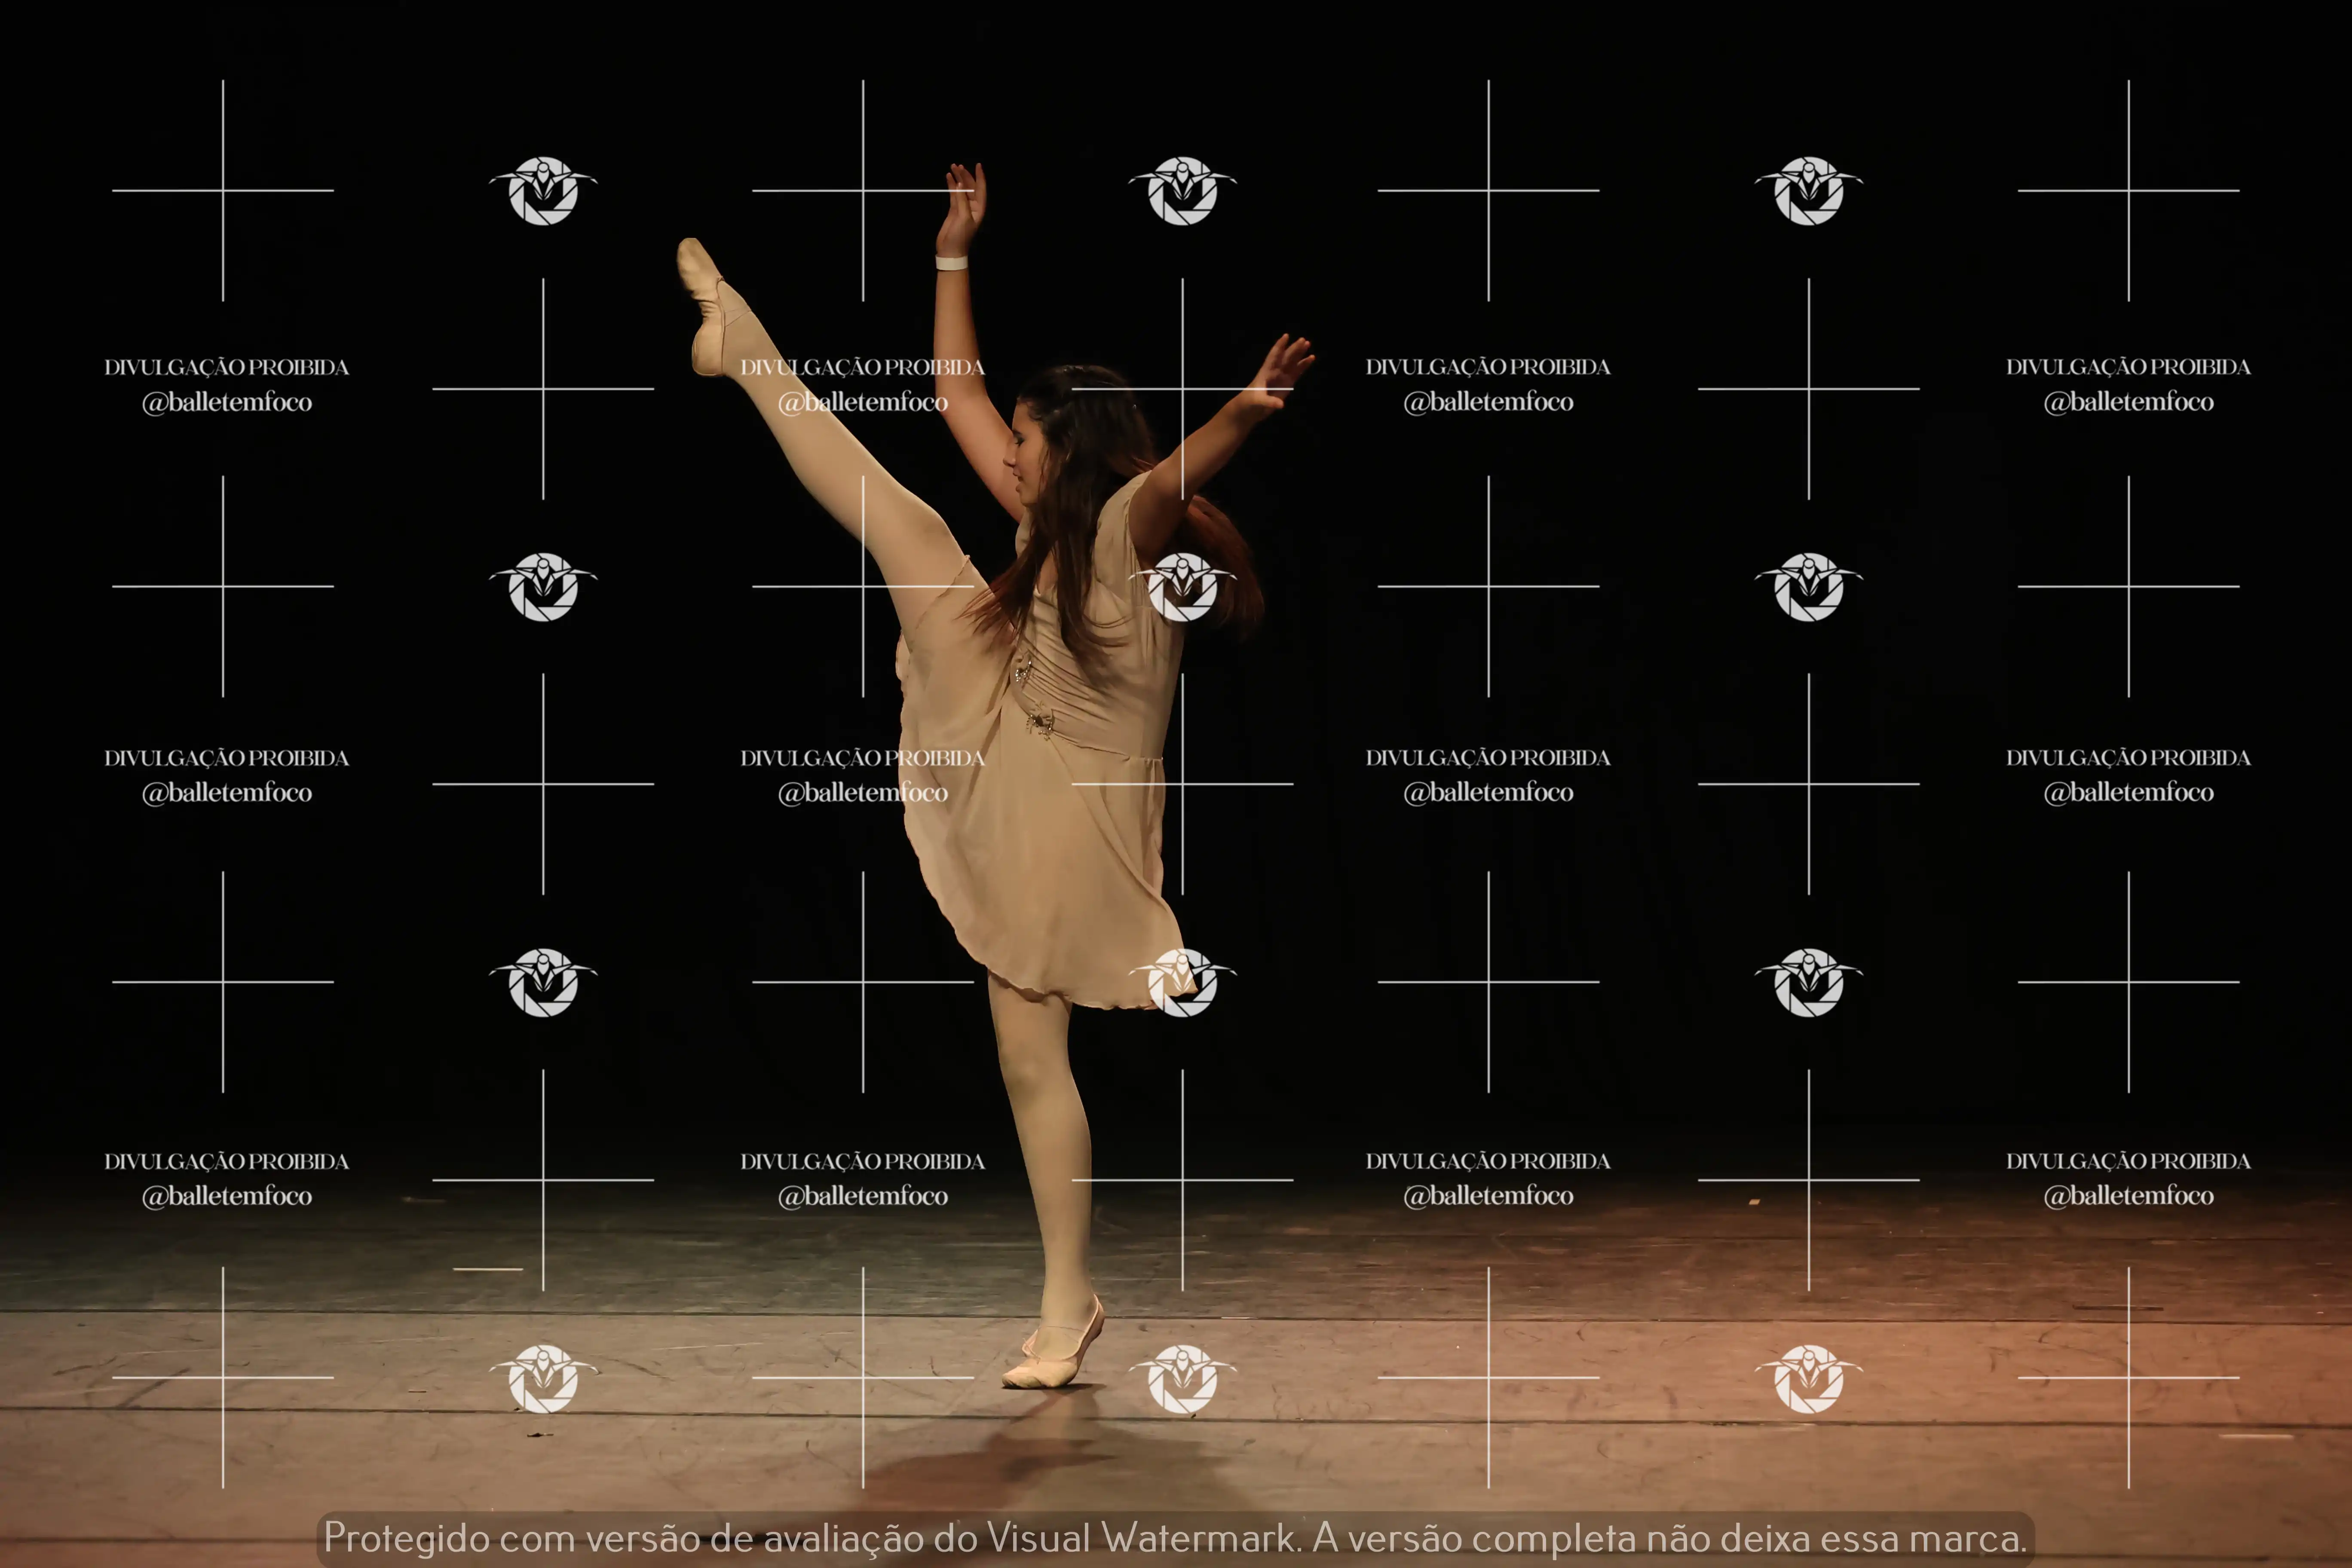Click the sparkly brooch on the dress waist

coord(1040,722)
